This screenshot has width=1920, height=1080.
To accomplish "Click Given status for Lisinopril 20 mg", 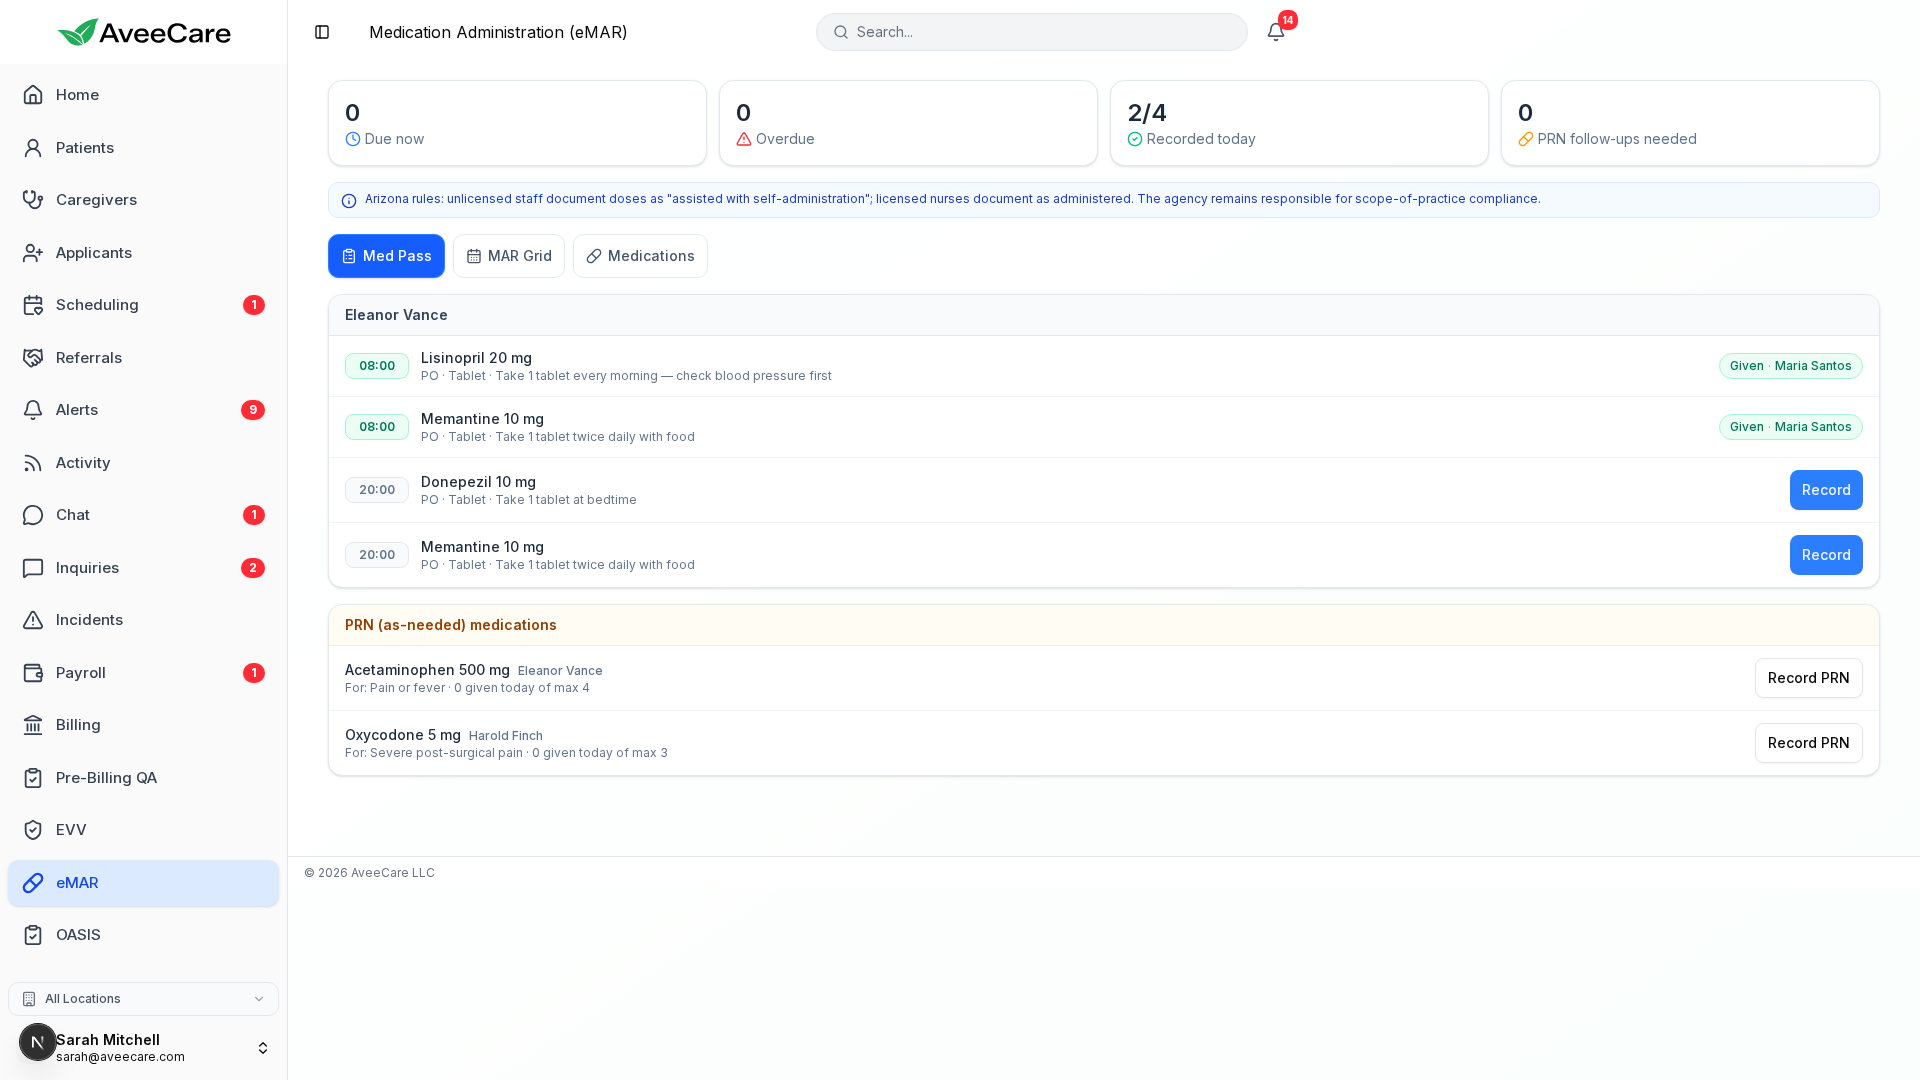I will (1790, 366).
